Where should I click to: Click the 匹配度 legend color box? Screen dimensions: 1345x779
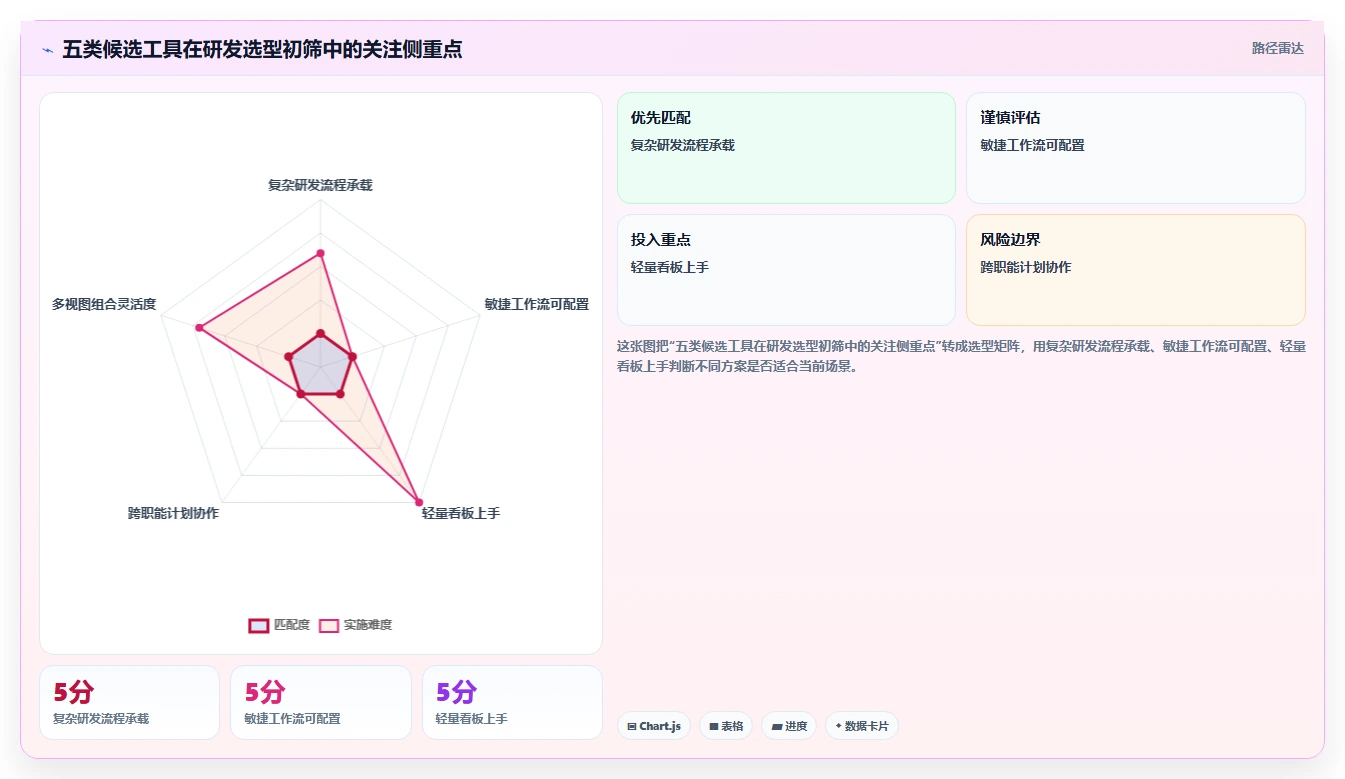258,625
